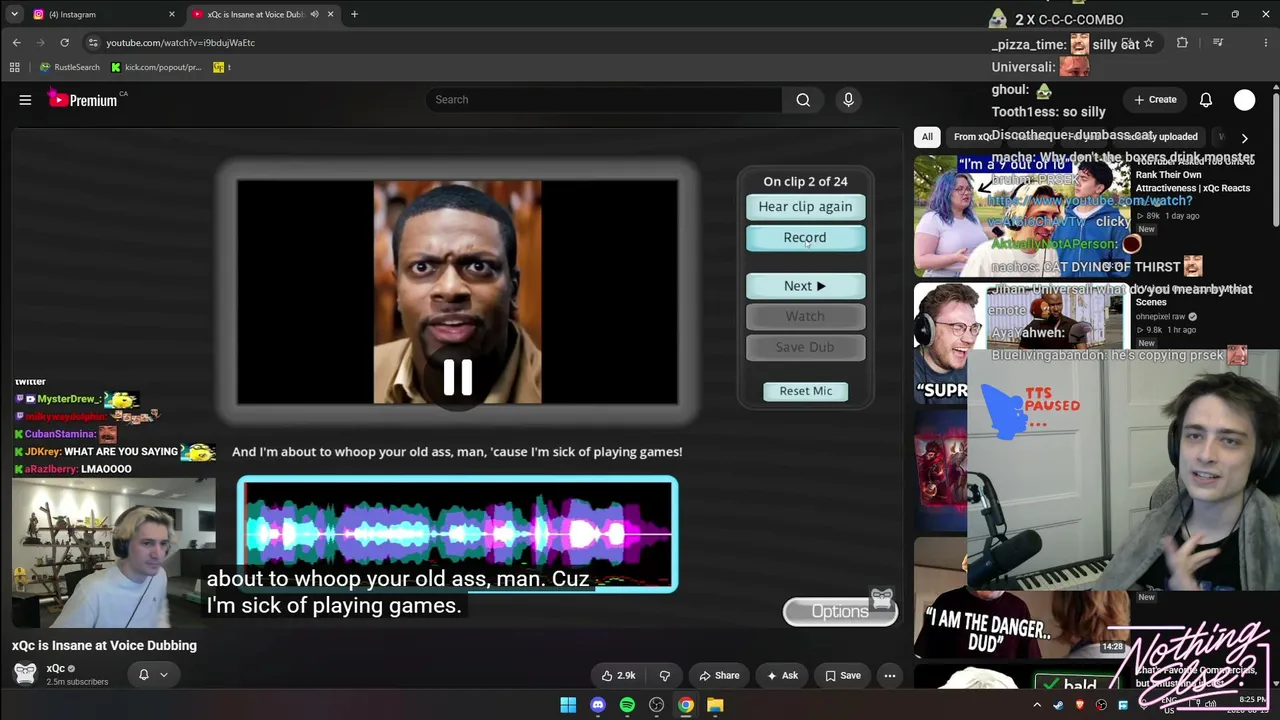Open a new browser tab
This screenshot has height=720, width=1280.
(354, 14)
